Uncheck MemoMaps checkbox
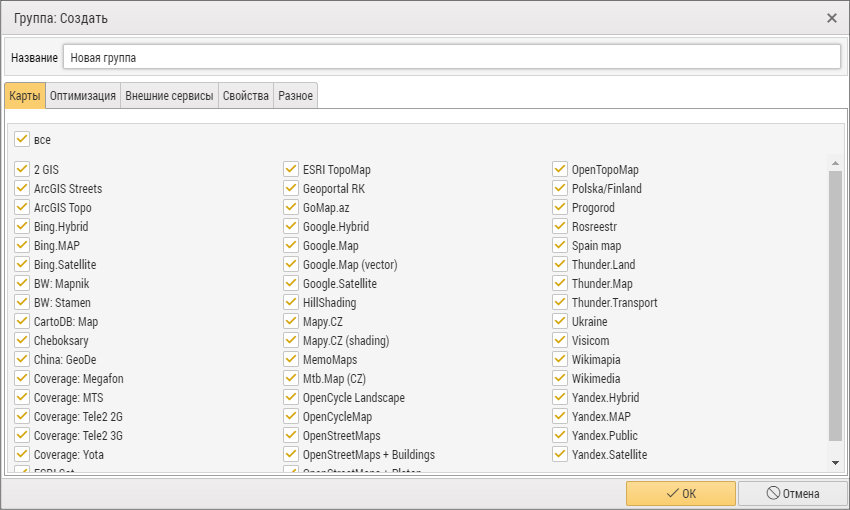This screenshot has width=850, height=510. 291,359
